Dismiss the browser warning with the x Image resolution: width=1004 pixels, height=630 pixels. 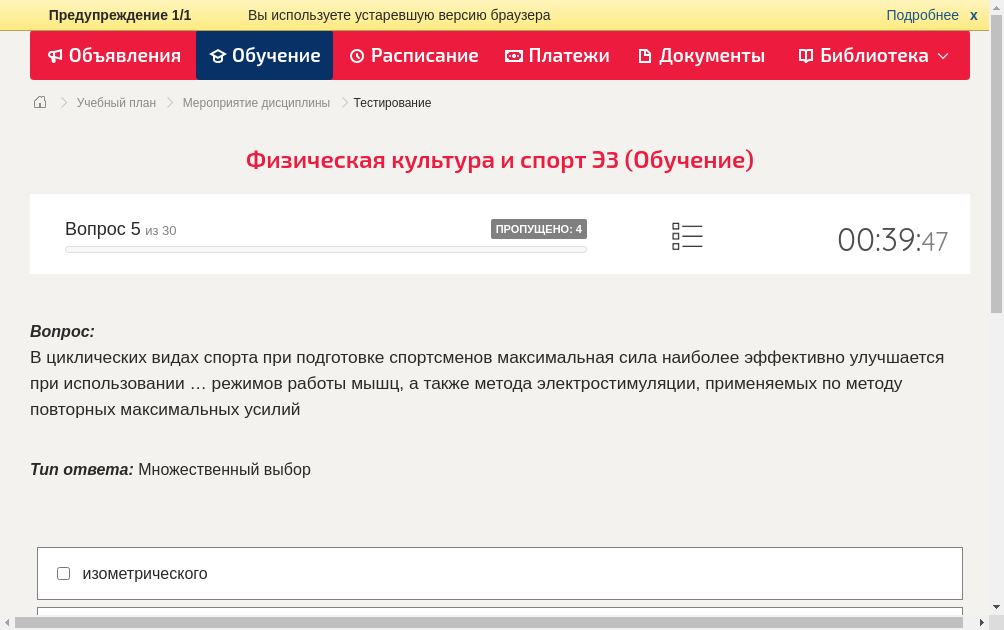[x=973, y=15]
